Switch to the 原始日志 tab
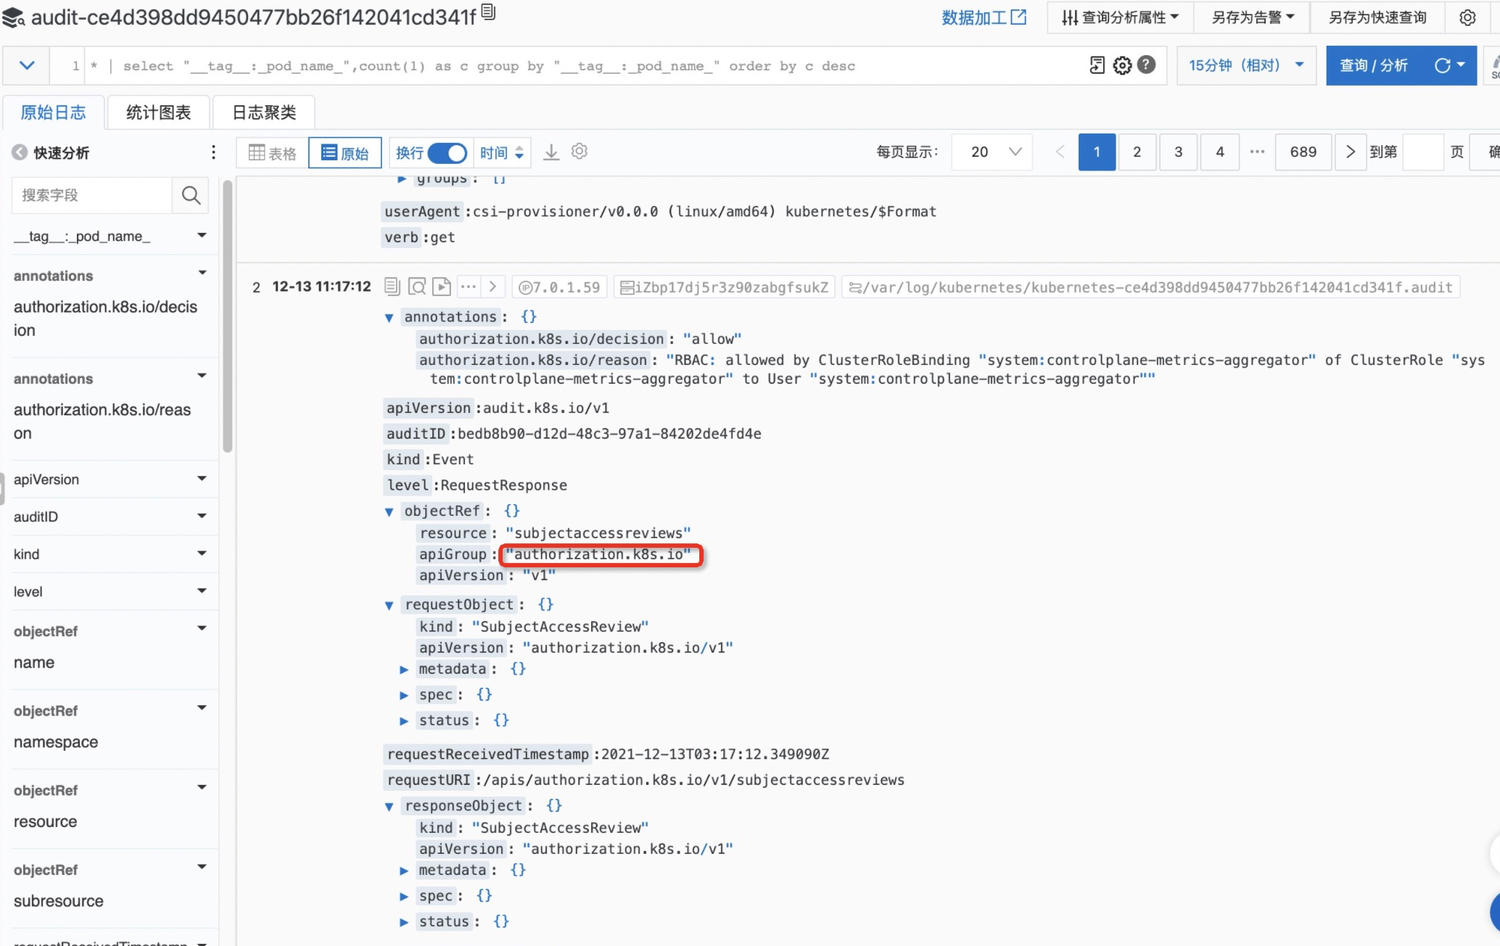 tap(53, 112)
